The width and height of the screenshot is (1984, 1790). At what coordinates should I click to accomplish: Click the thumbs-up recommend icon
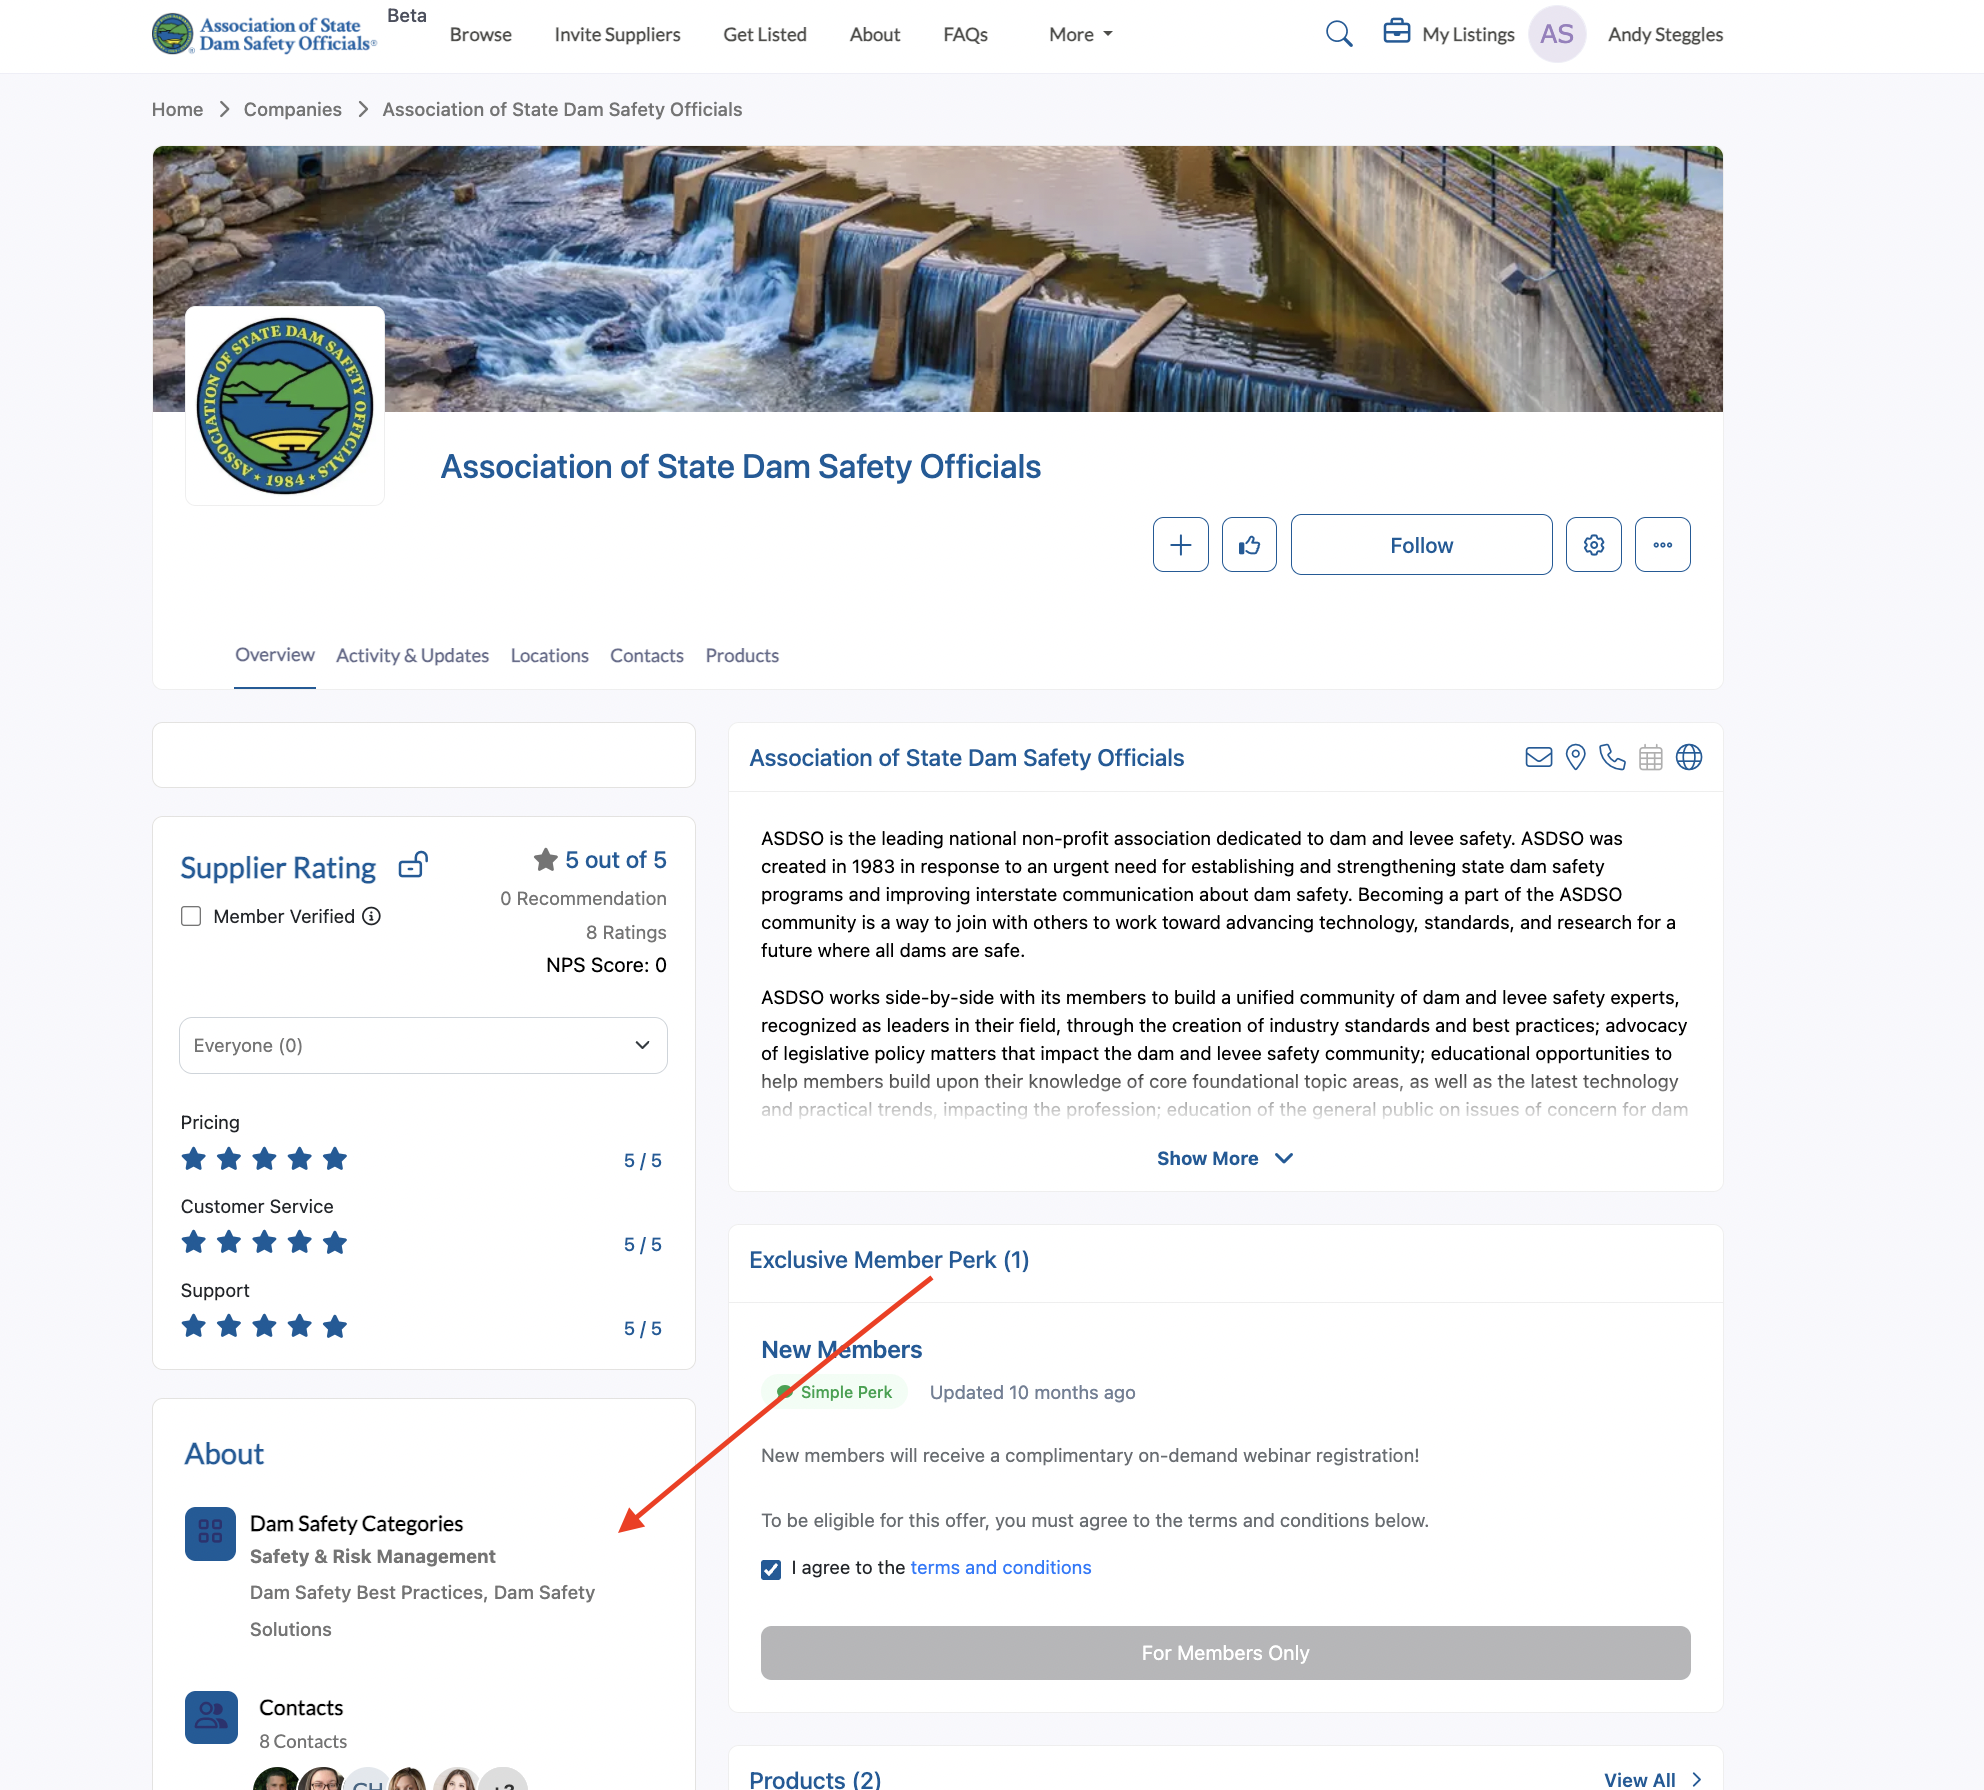click(x=1249, y=545)
